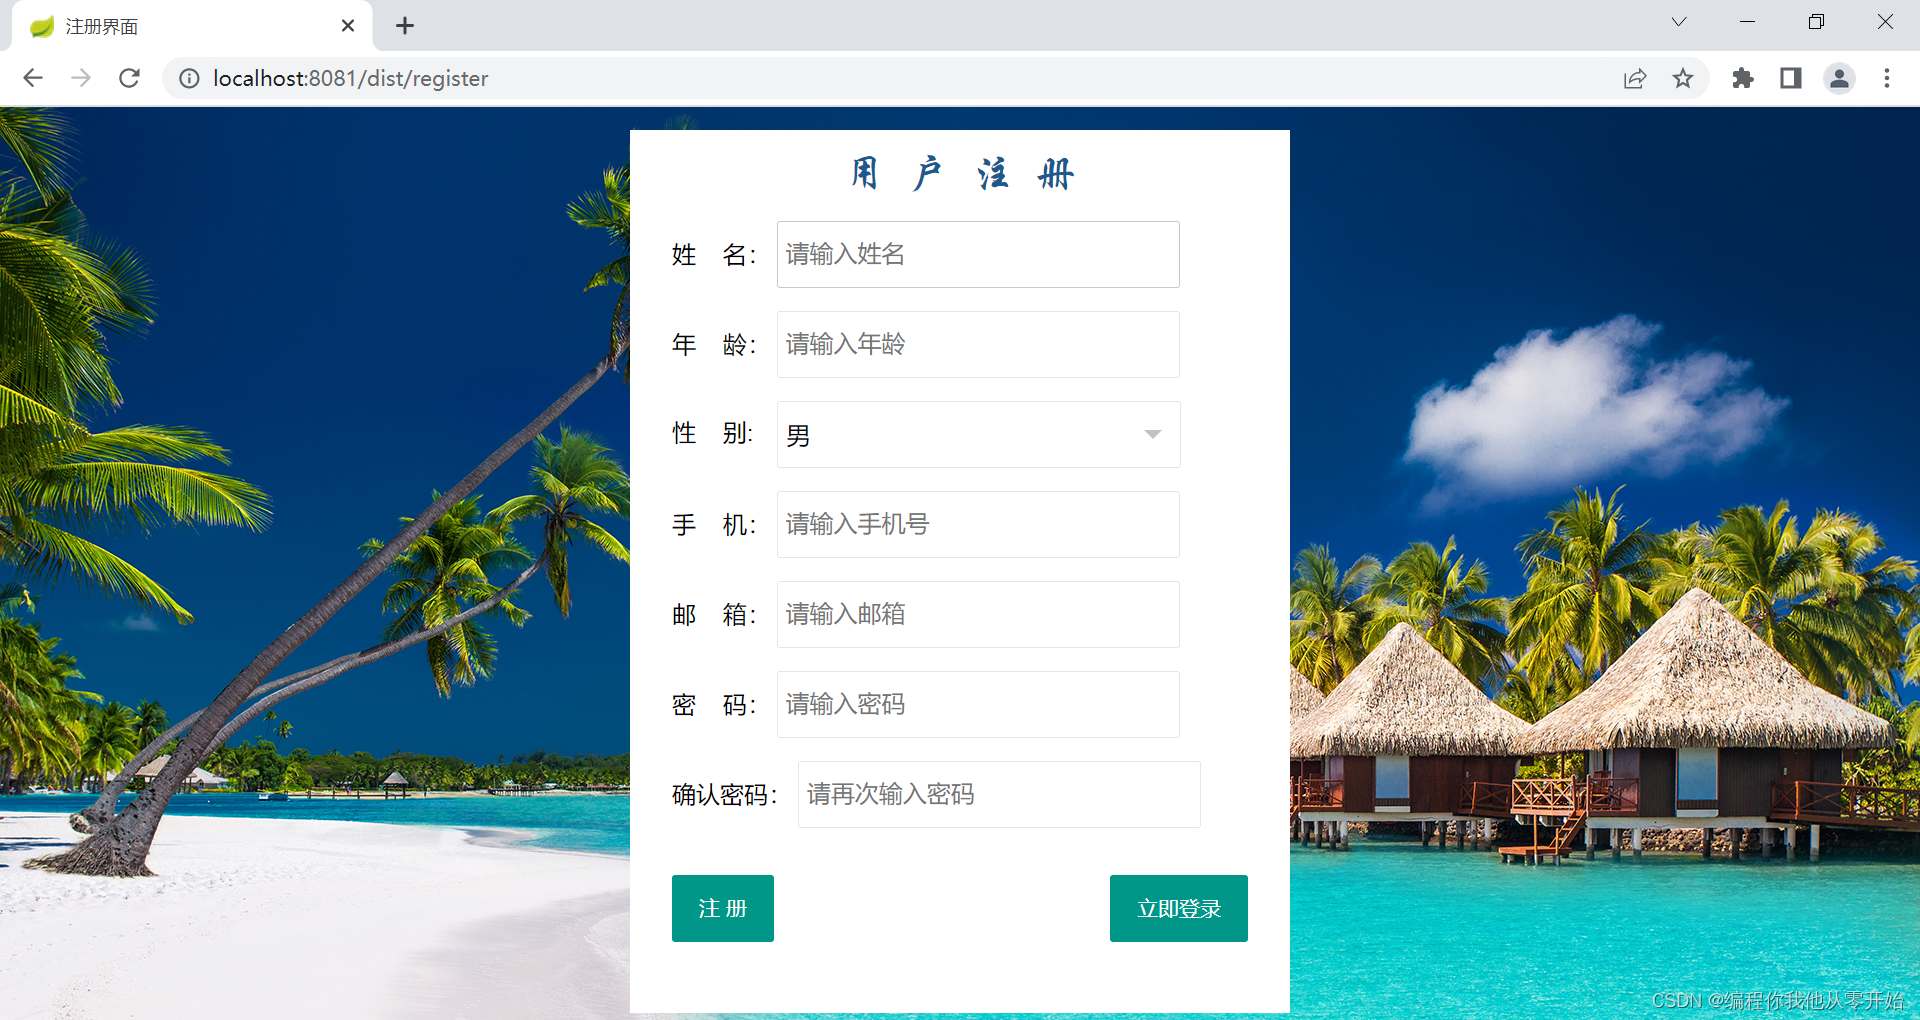Image resolution: width=1920 pixels, height=1020 pixels.
Task: Click the 请输入姓名 name input field
Action: [977, 254]
